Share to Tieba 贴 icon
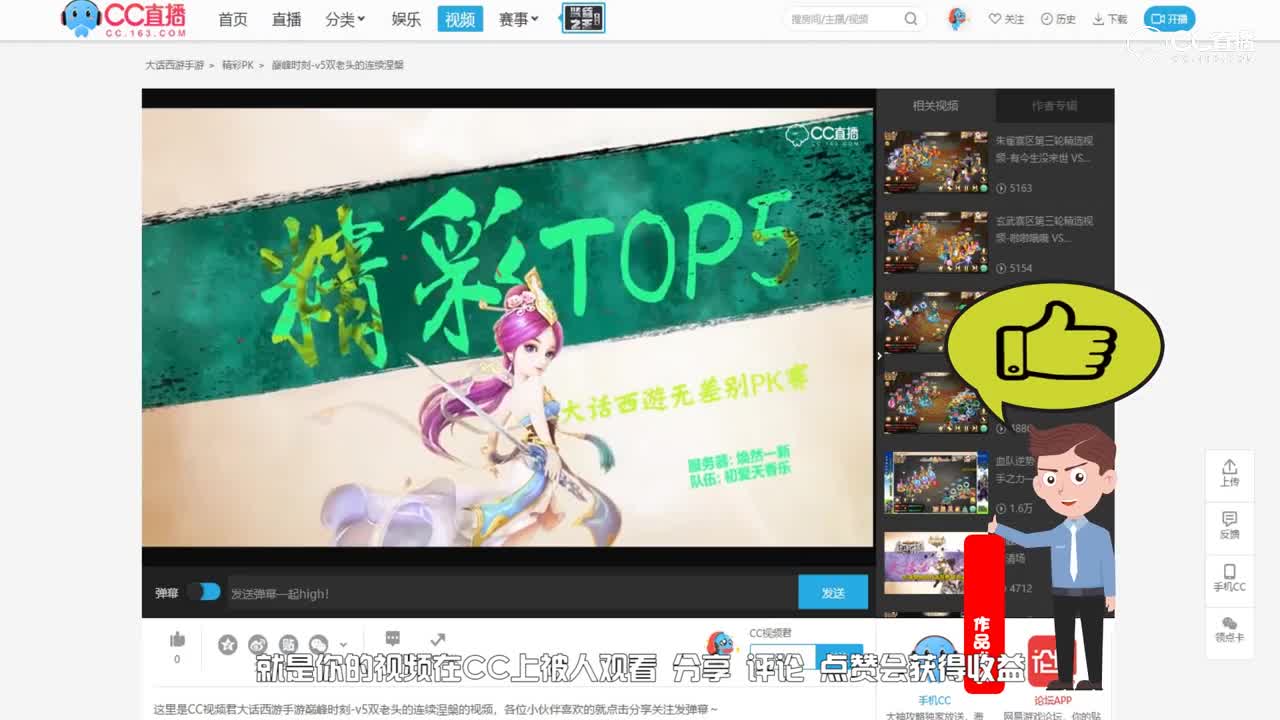The image size is (1280, 720). pyautogui.click(x=288, y=645)
